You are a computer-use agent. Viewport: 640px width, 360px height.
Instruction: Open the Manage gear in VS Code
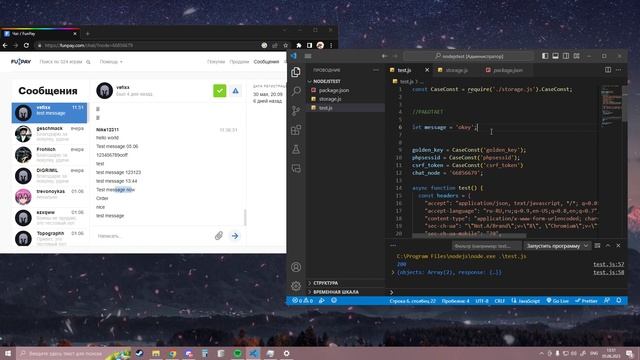(296, 286)
